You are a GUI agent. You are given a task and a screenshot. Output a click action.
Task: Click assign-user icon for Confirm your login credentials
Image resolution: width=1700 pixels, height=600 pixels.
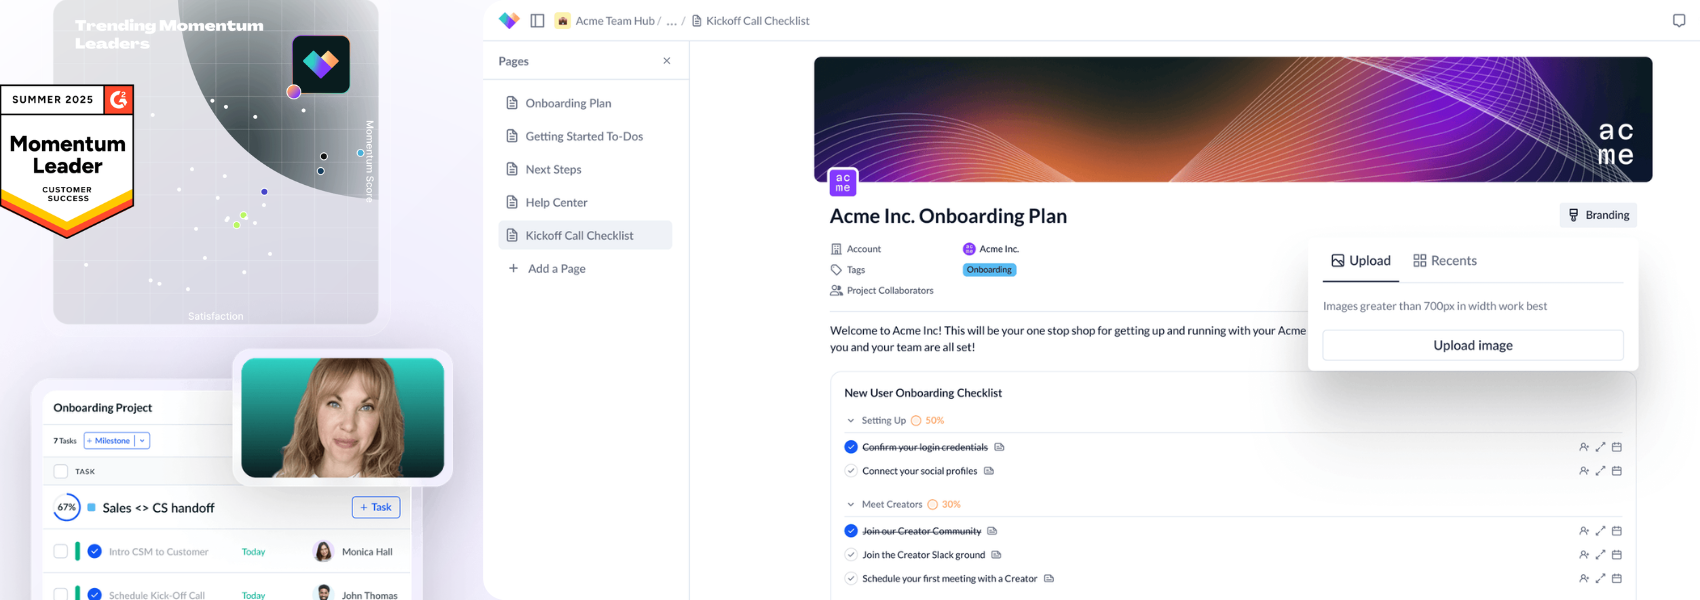coord(1584,447)
